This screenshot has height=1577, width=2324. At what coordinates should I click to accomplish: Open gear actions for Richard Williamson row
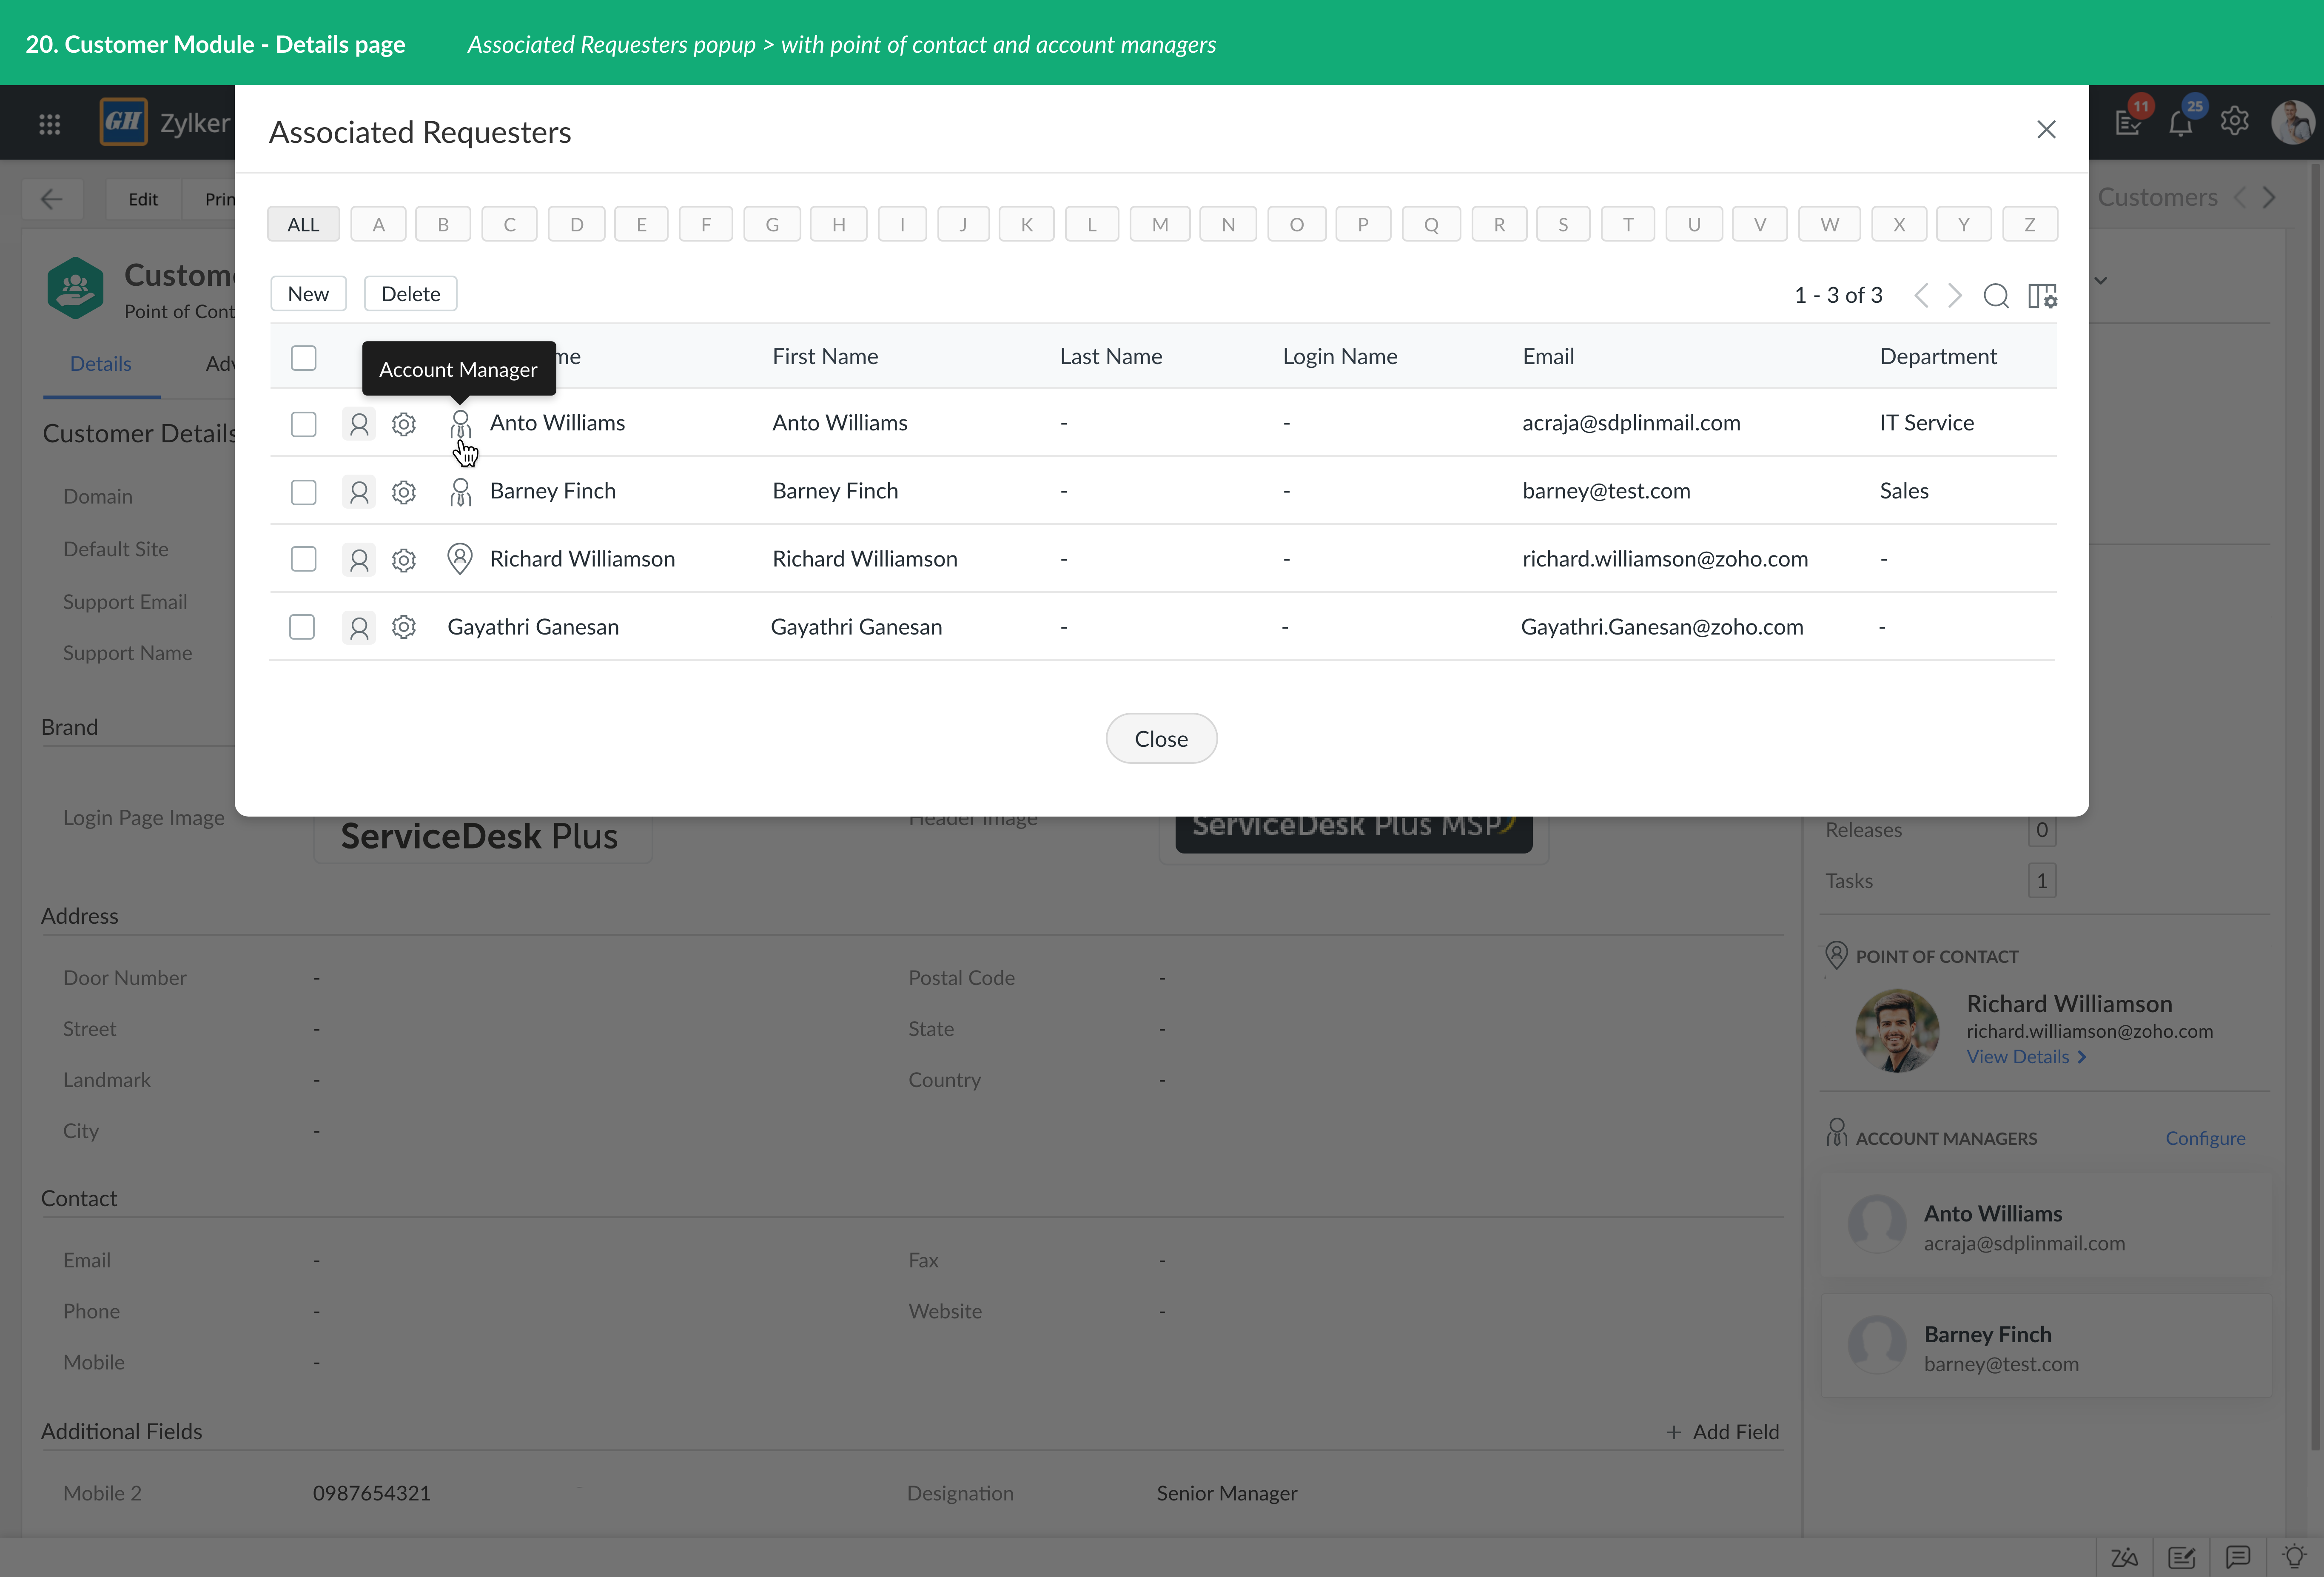[404, 560]
